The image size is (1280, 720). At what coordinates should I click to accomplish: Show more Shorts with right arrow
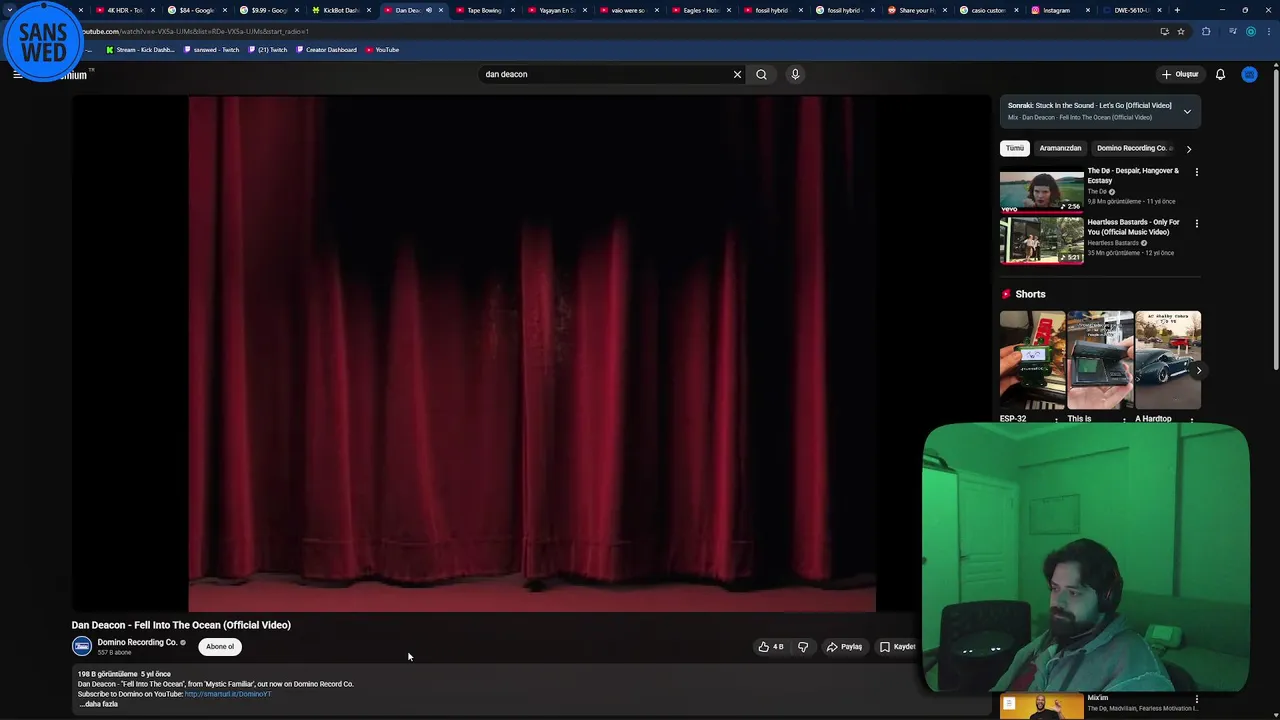tap(1198, 371)
